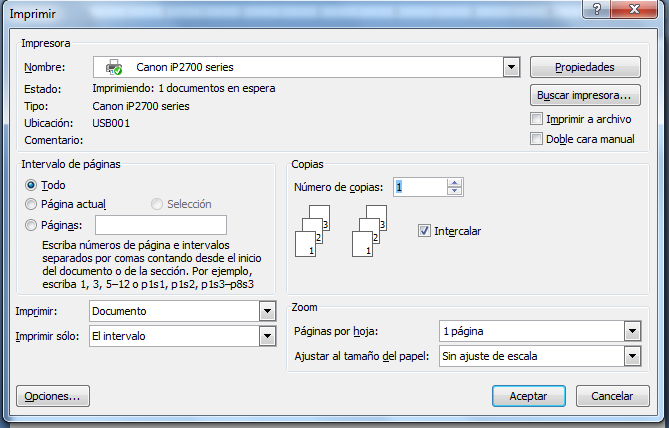Click the Páginas range input field
Screen dimensions: 669x428
click(161, 225)
